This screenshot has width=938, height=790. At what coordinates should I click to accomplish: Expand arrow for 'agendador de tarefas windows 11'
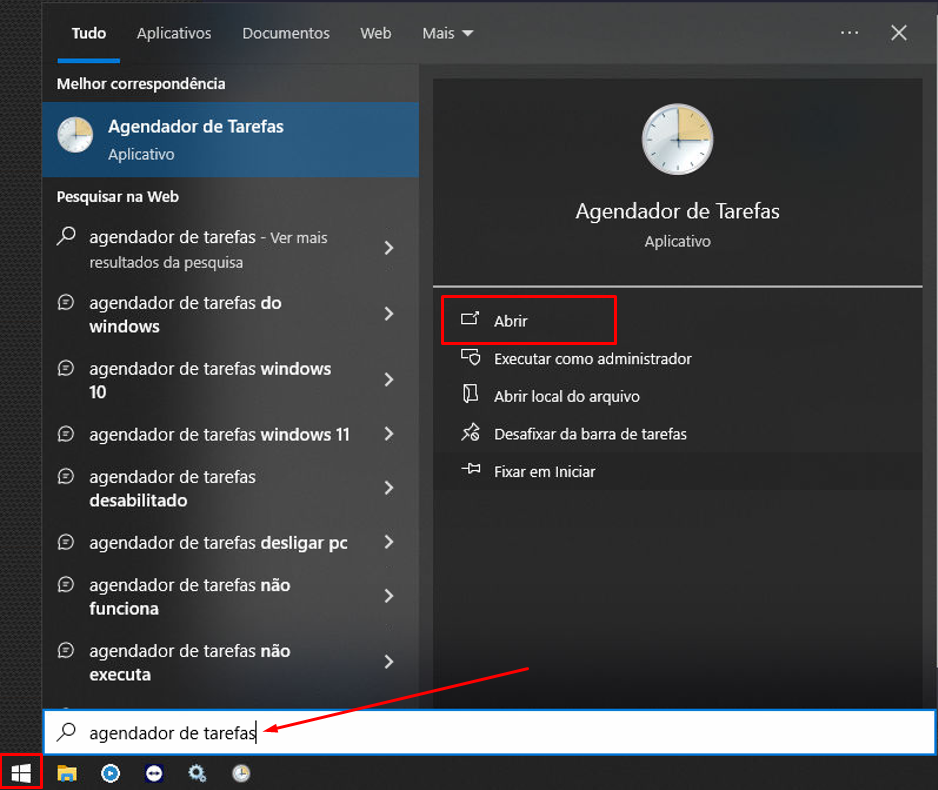point(389,434)
